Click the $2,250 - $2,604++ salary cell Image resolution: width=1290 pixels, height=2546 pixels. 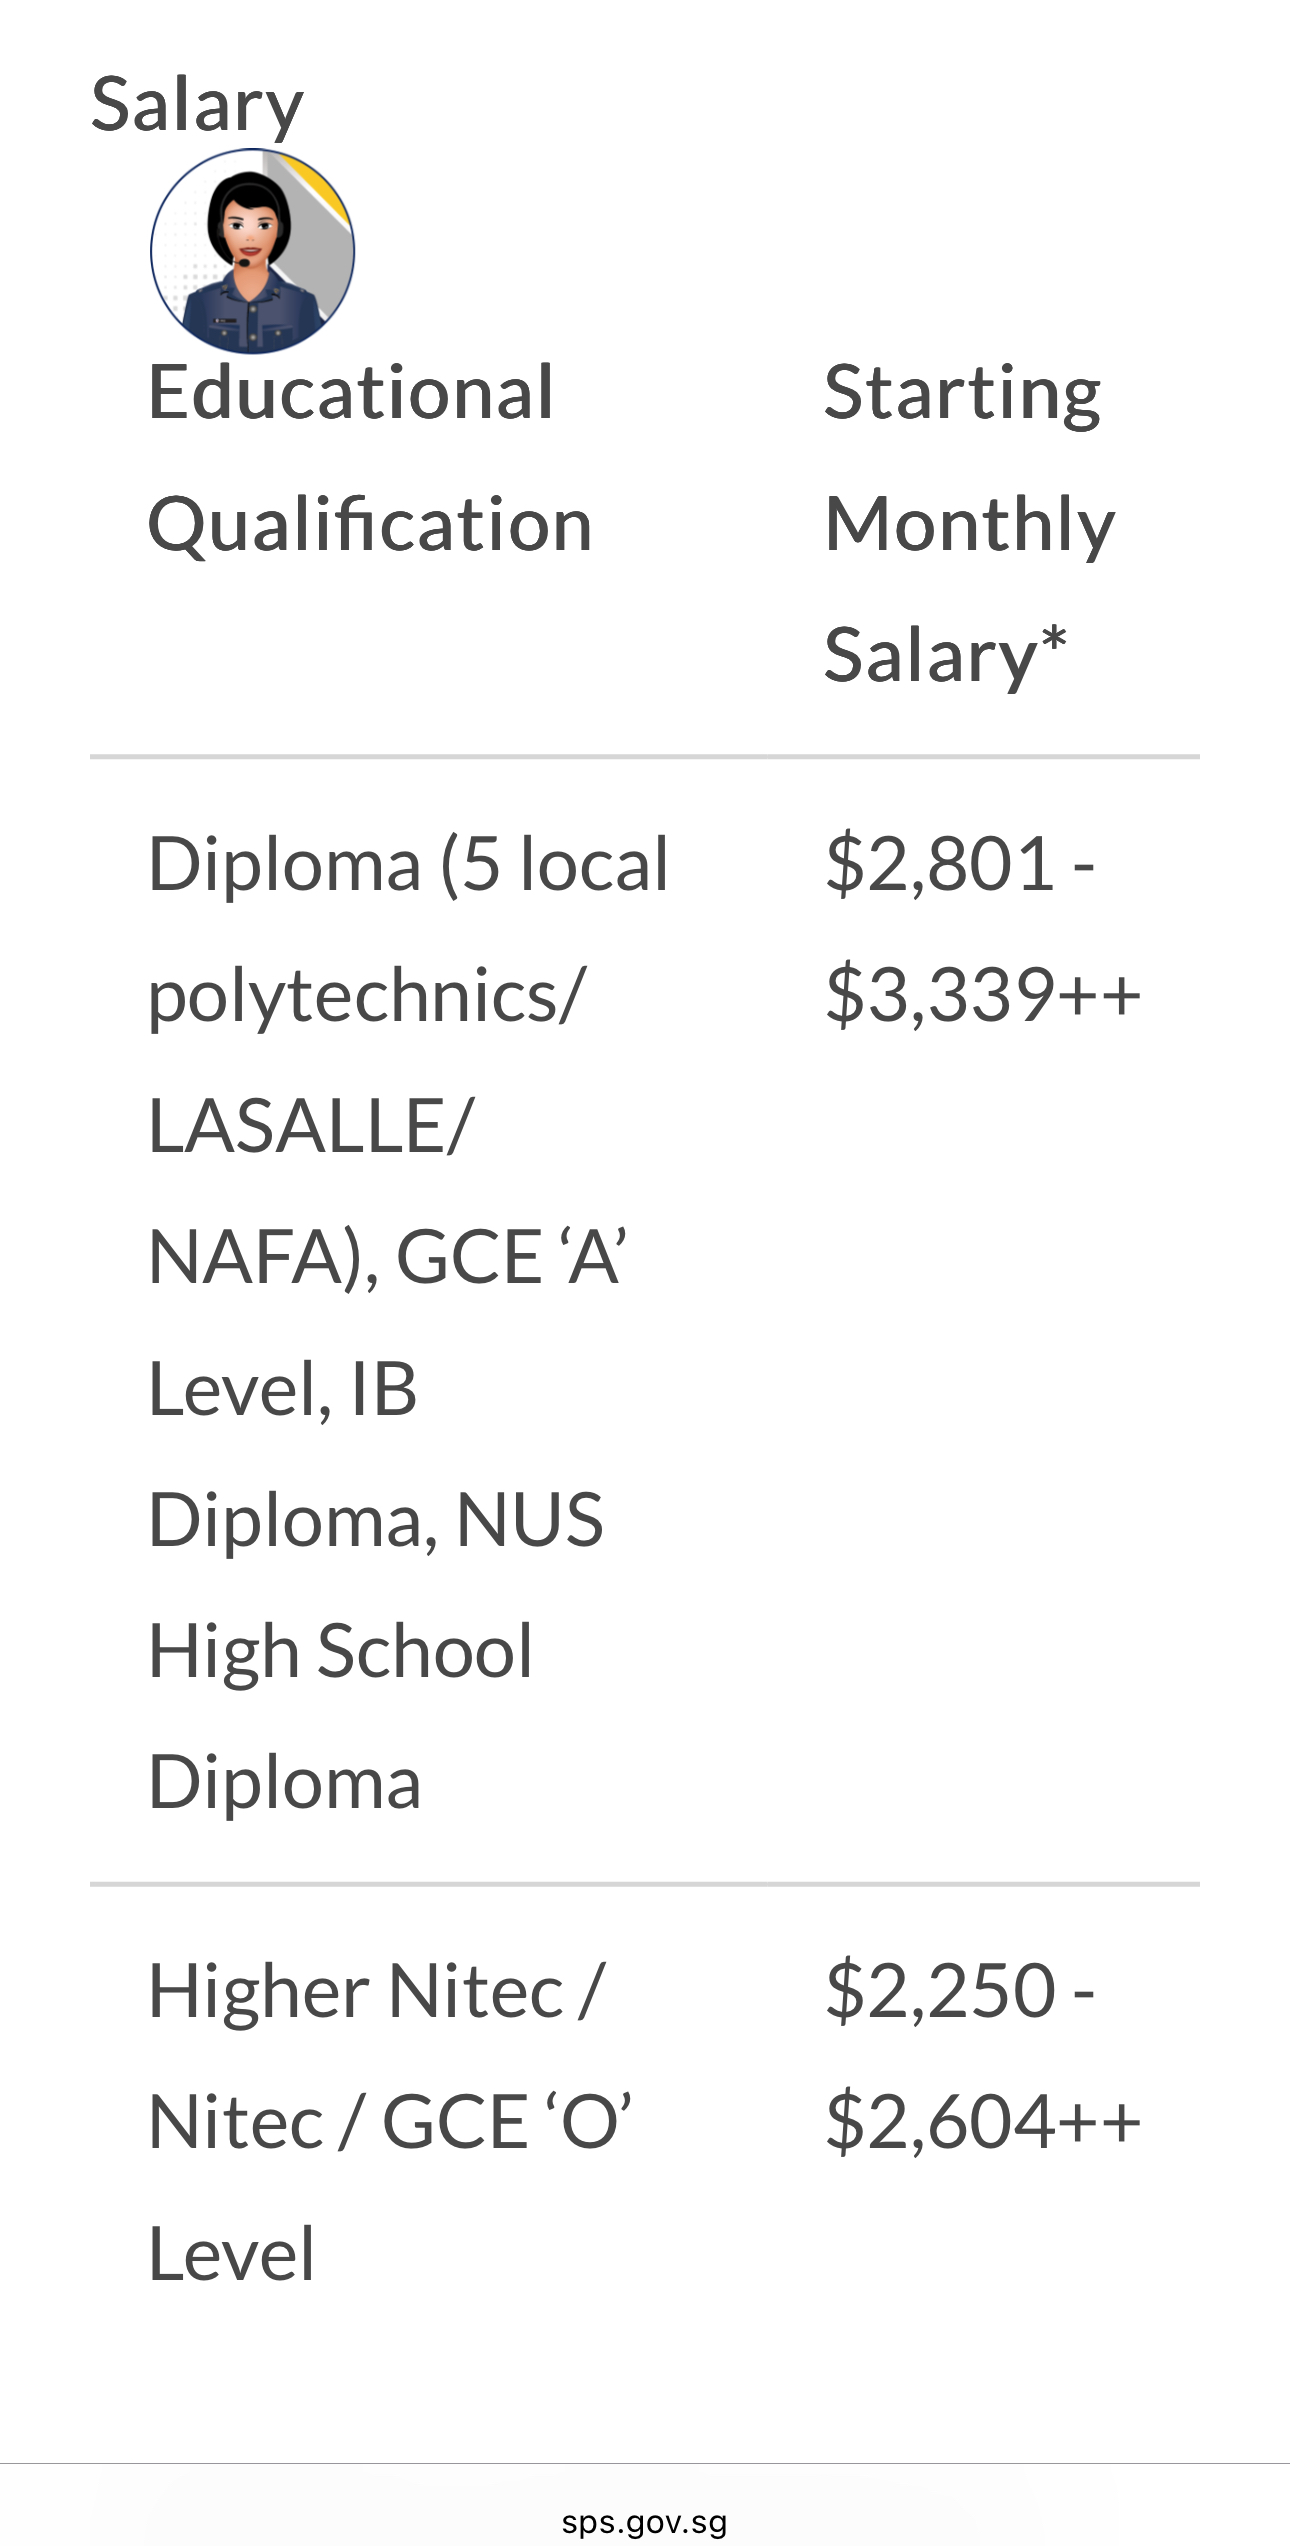pyautogui.click(x=983, y=2056)
